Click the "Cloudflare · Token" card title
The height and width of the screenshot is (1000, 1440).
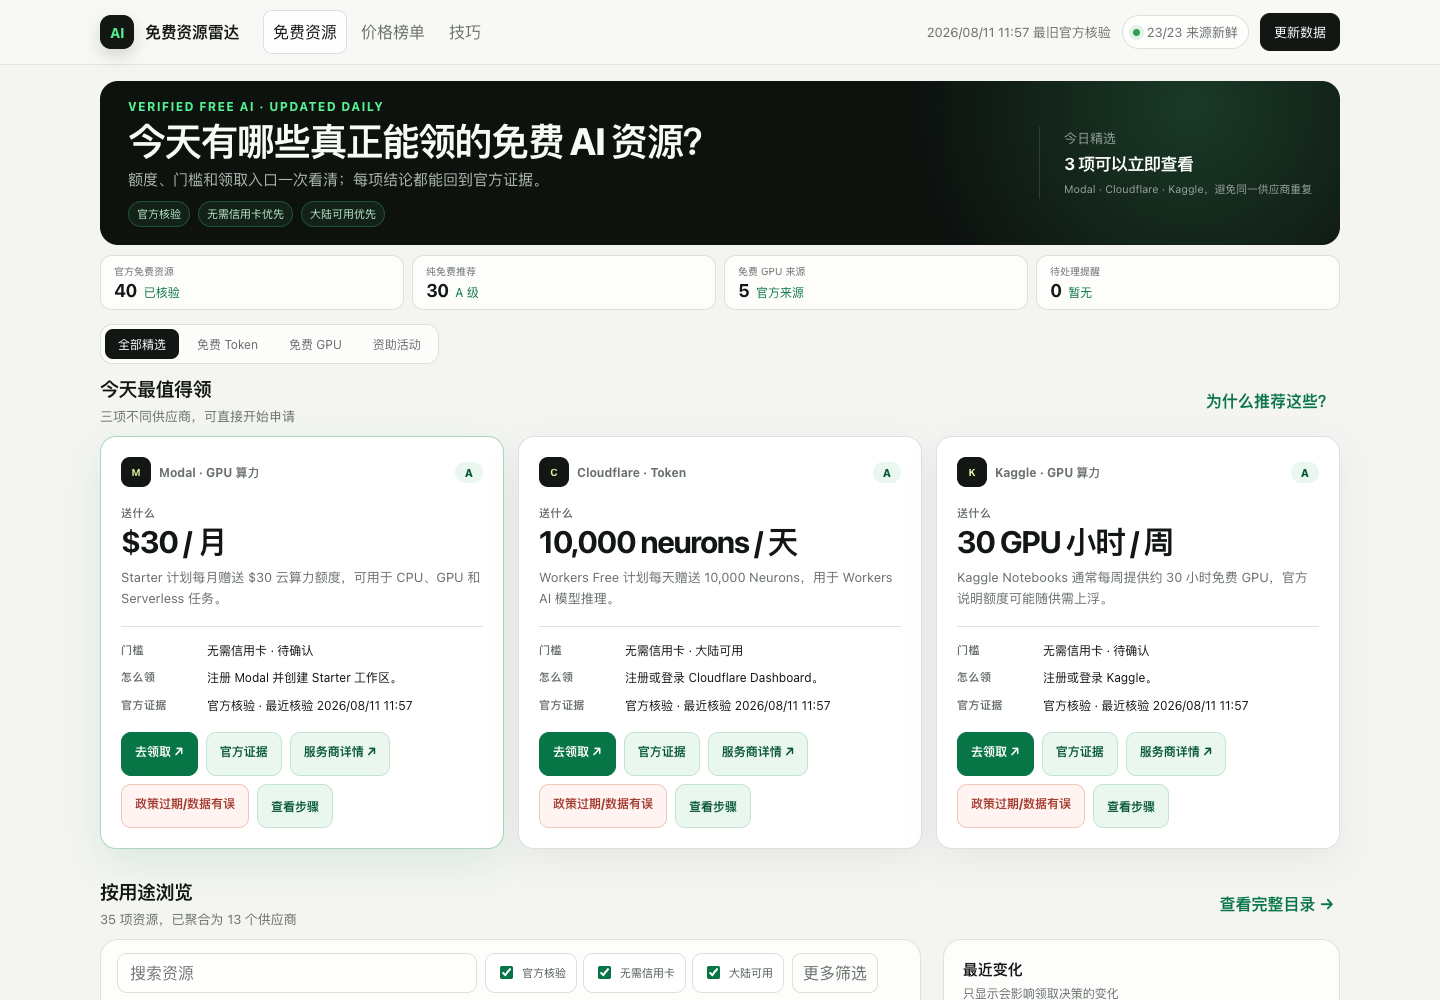[631, 473]
